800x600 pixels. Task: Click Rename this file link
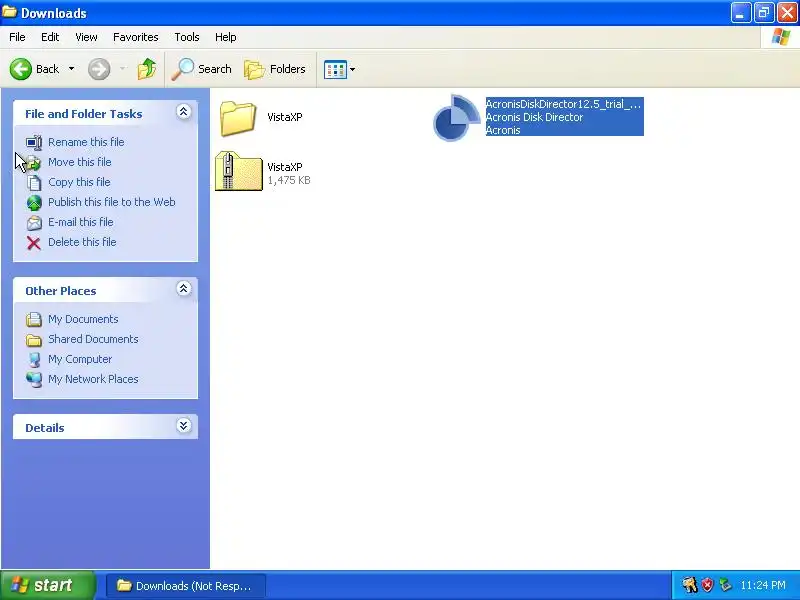[86, 142]
